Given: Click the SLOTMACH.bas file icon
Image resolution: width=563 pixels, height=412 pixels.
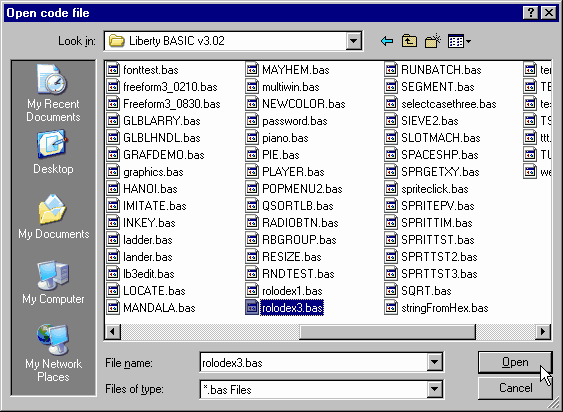Looking at the screenshot, I should tap(391, 138).
